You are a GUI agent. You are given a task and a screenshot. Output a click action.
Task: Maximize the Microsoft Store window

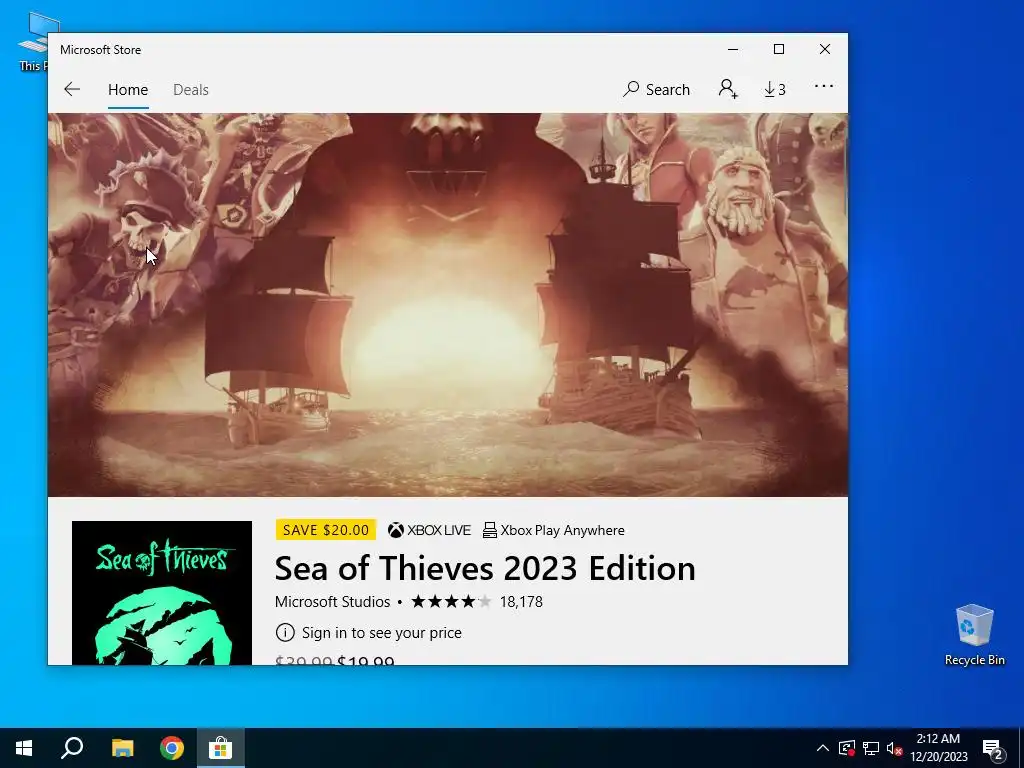coord(778,50)
